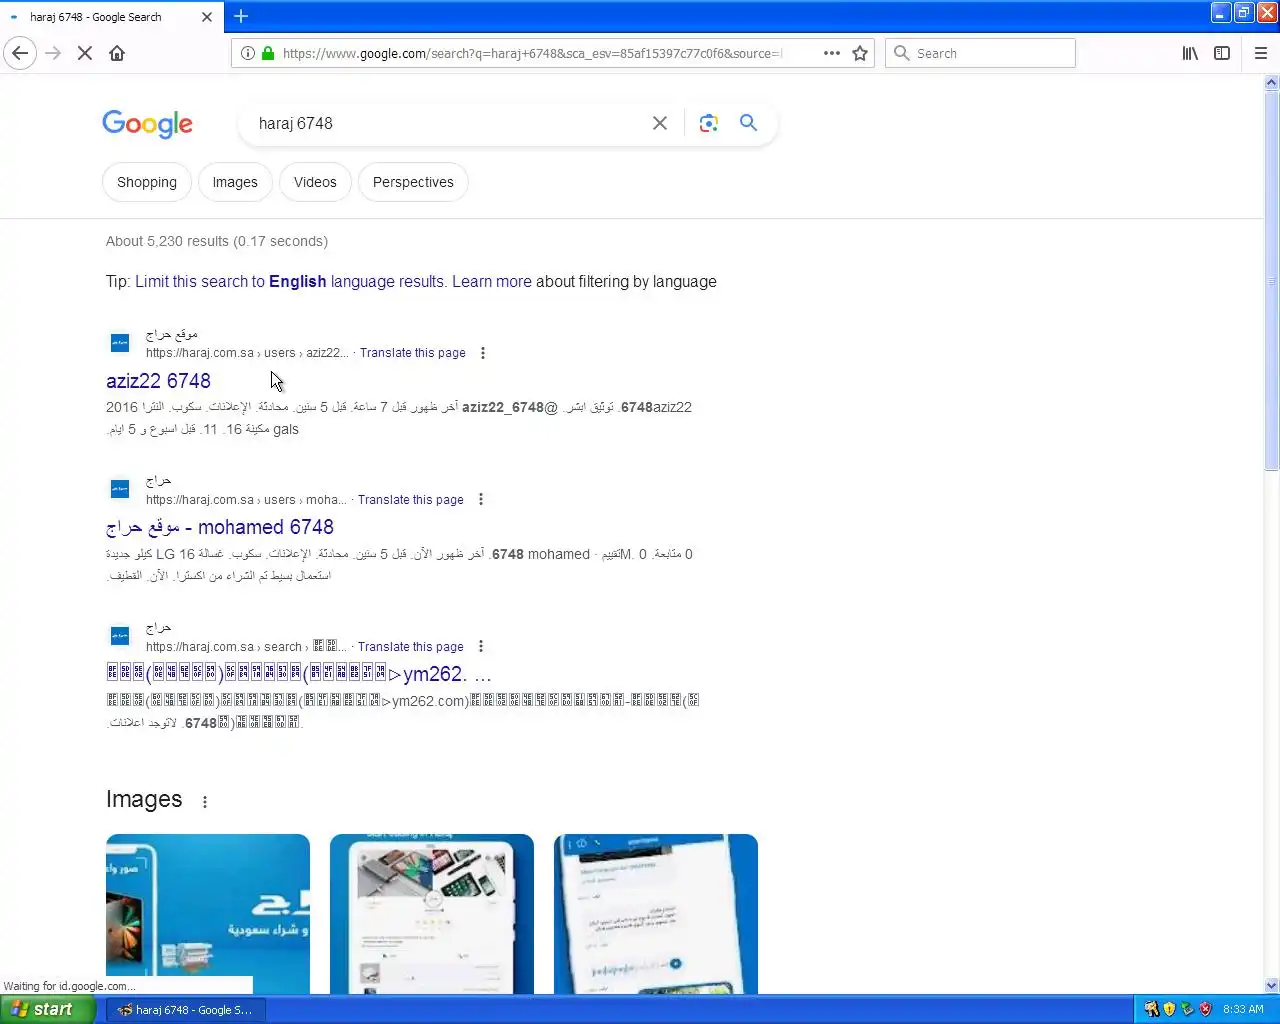Screen dimensions: 1280x1024
Task: Open options for aziz22 6748 result
Action: pyautogui.click(x=483, y=353)
